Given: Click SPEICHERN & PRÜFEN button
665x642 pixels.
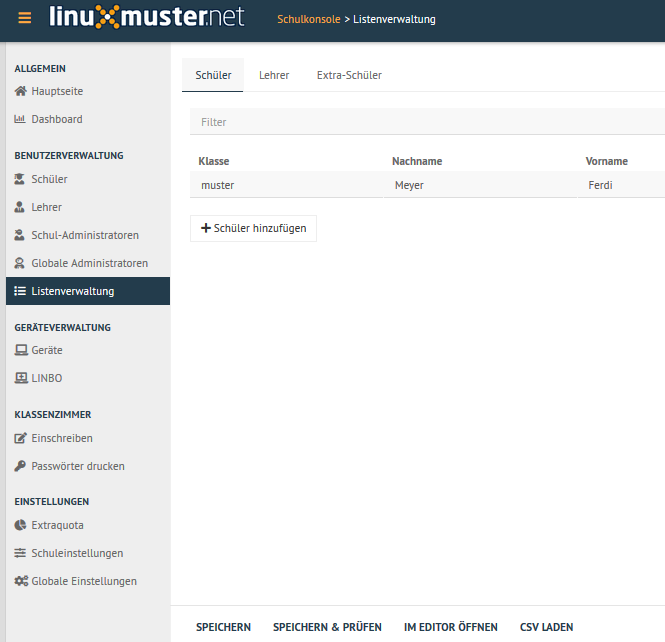Looking at the screenshot, I should coord(327,627).
